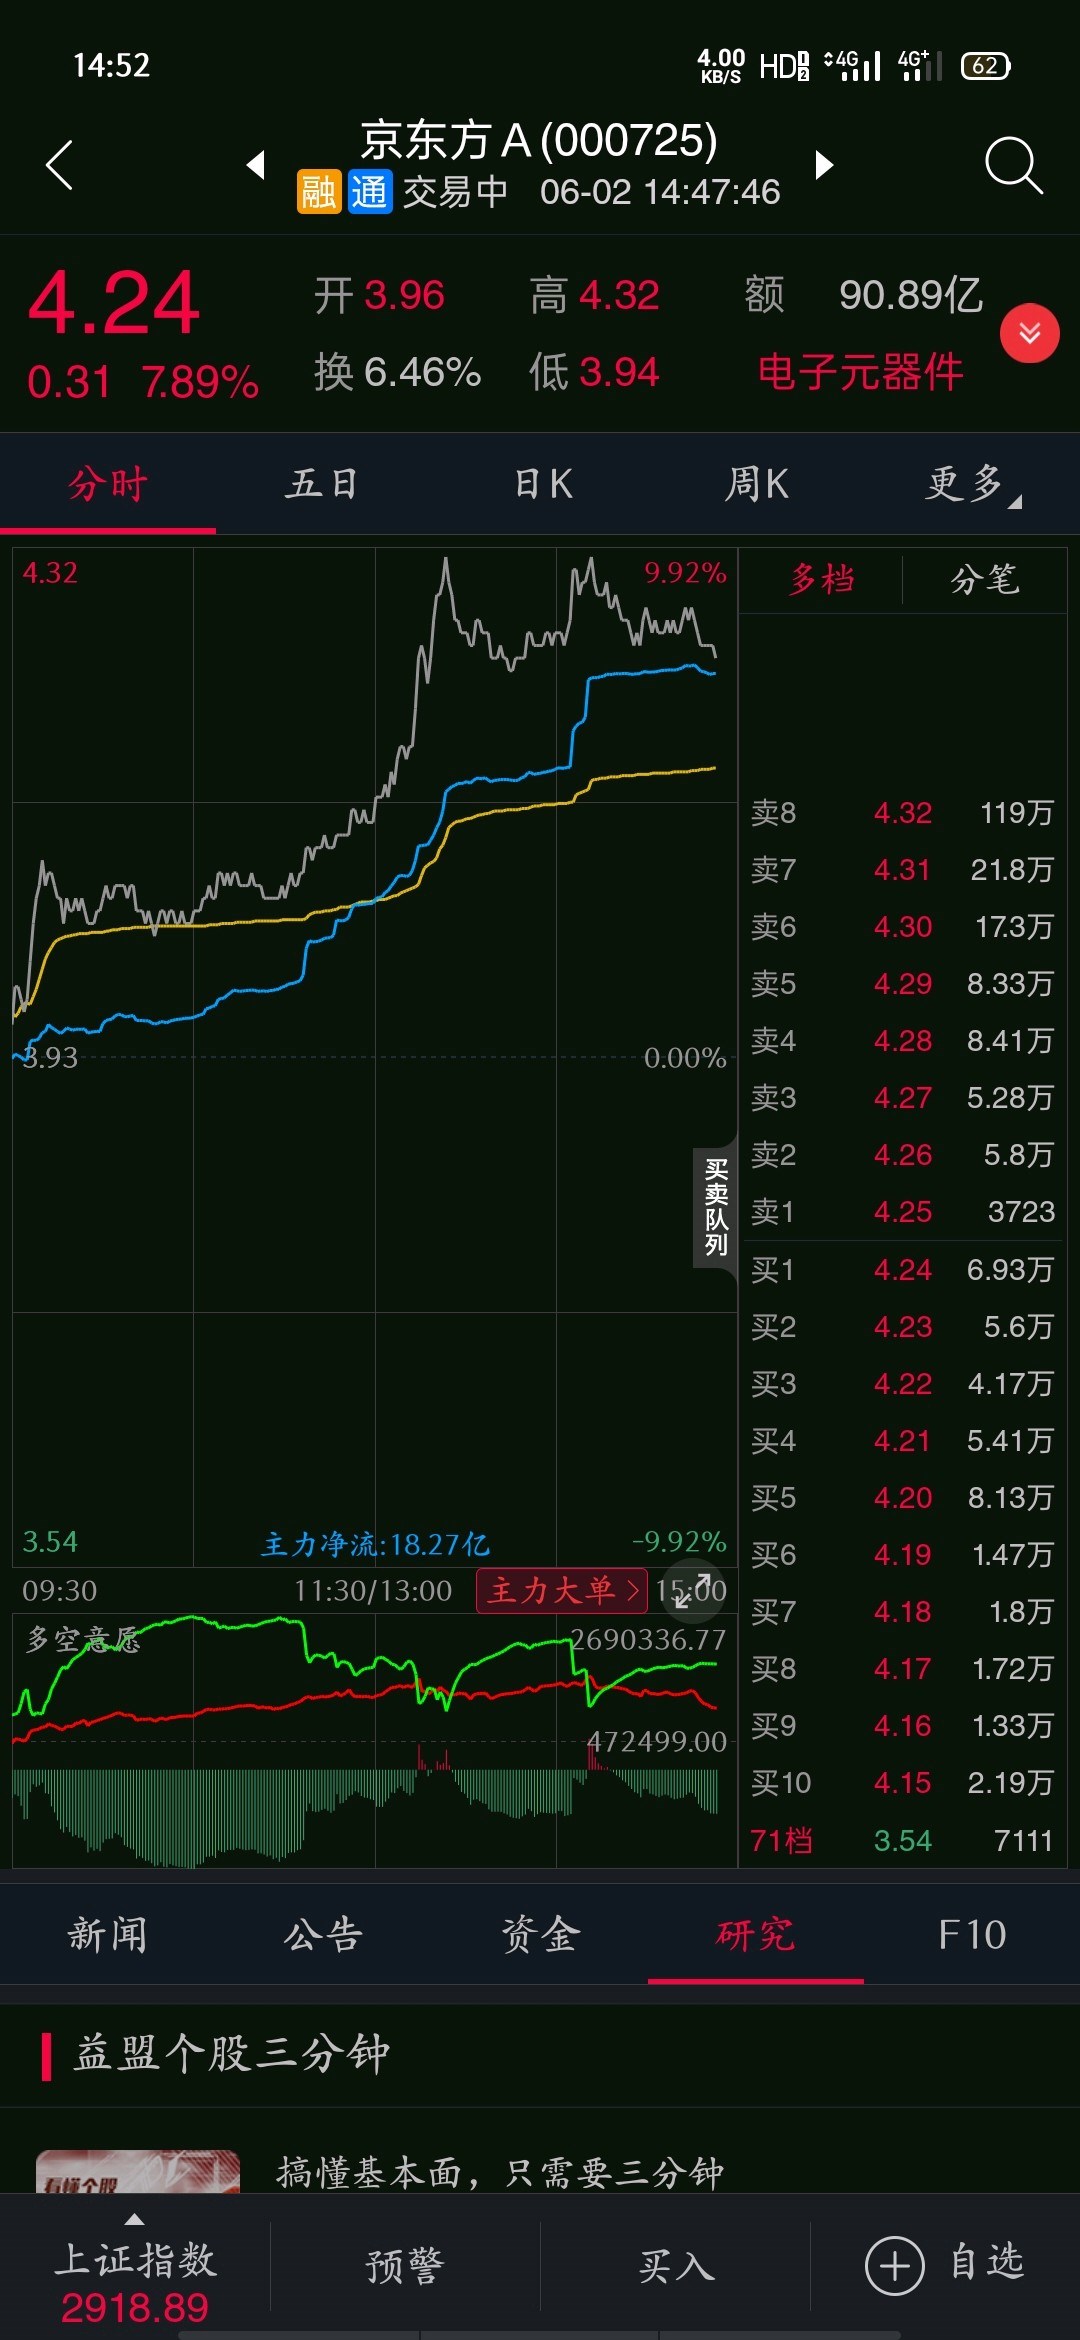Expand quote details with red chevron button
The image size is (1080, 2340).
pos(1030,333)
